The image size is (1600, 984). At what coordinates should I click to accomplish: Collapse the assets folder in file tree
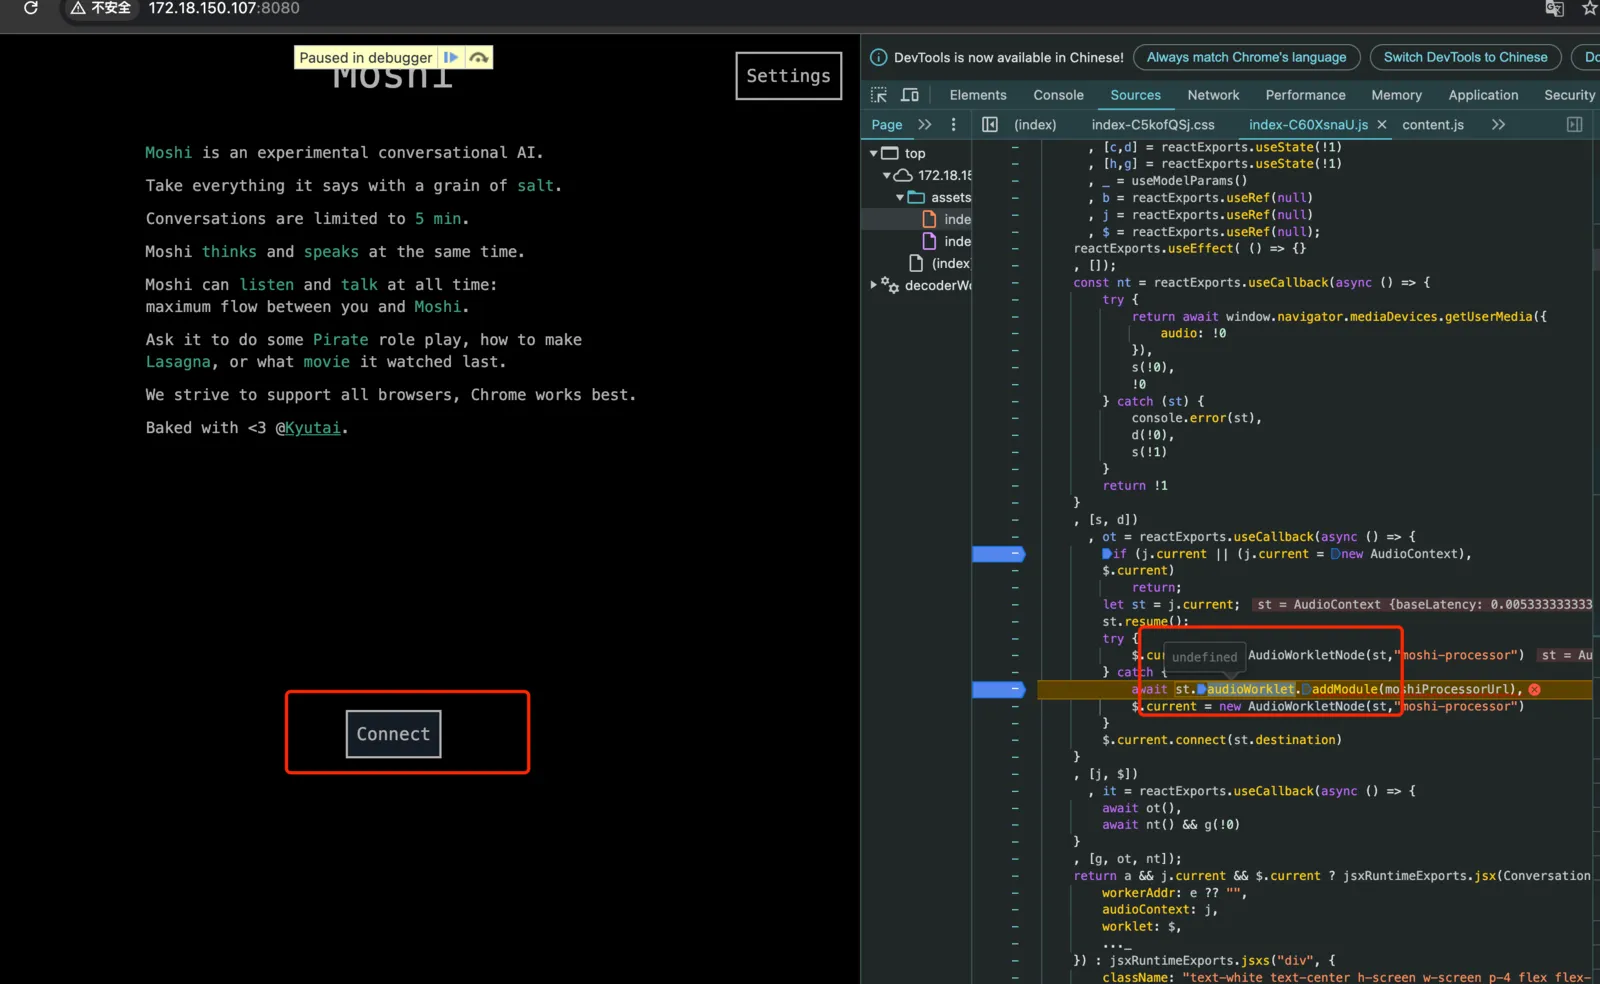pyautogui.click(x=900, y=198)
